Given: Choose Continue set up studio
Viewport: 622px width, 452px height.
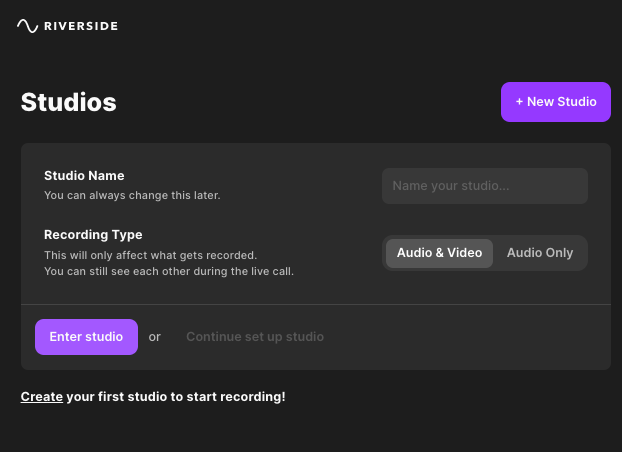Looking at the screenshot, I should 255,337.
